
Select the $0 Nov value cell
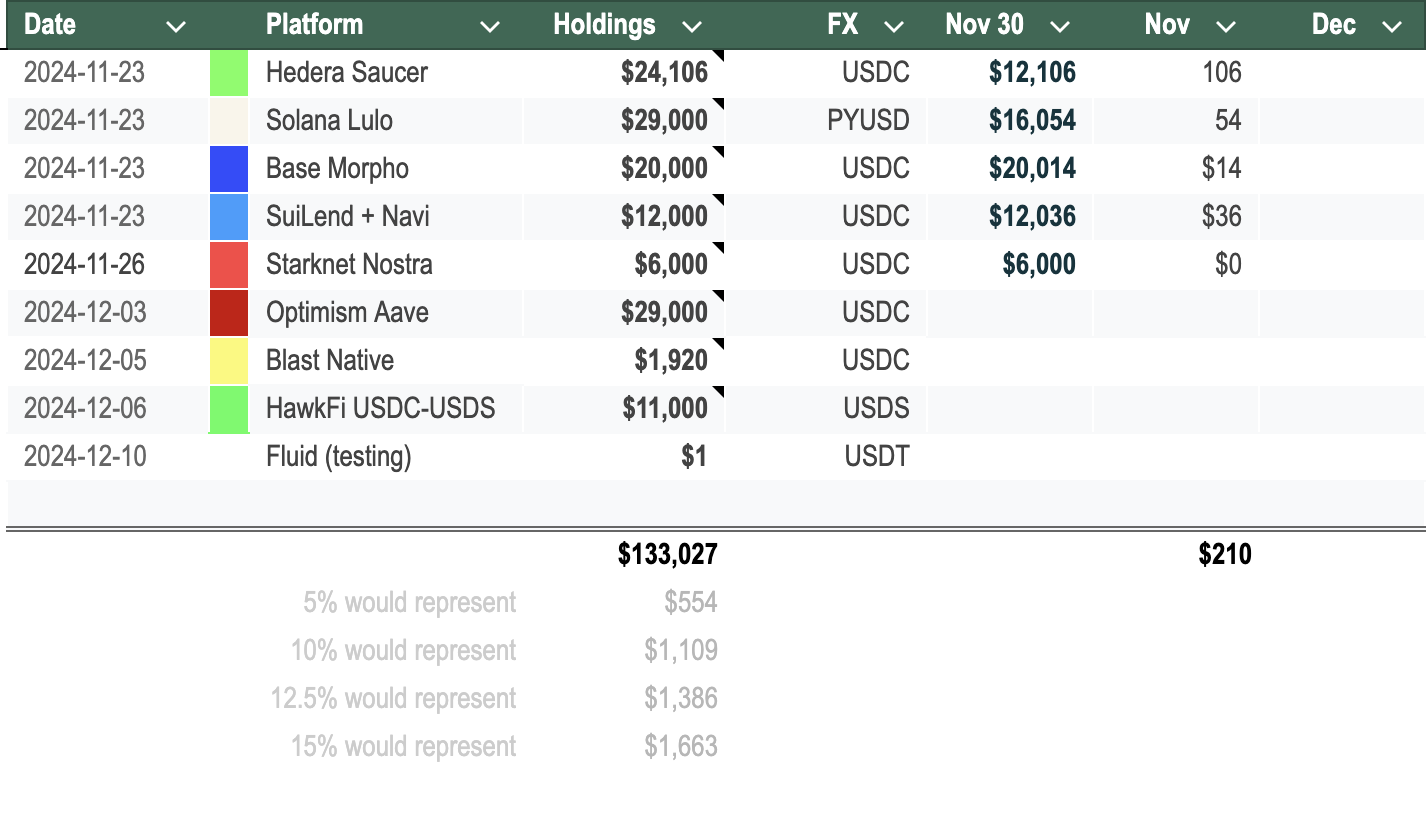tap(1176, 264)
